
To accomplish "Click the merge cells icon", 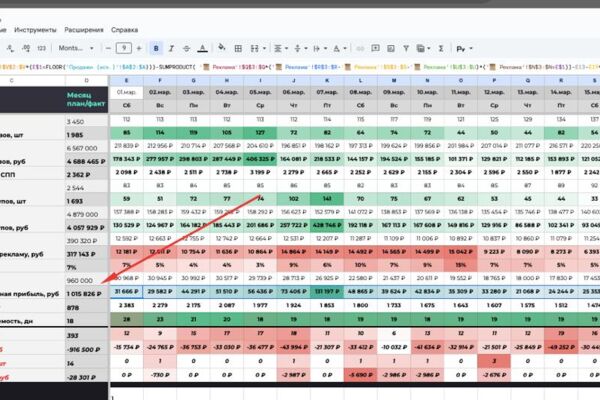I will point(254,48).
